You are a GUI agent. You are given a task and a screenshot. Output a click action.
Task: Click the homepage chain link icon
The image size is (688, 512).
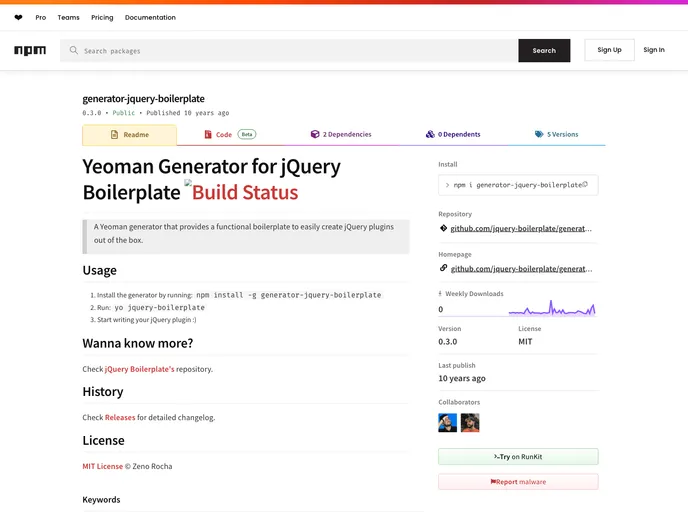coord(443,268)
